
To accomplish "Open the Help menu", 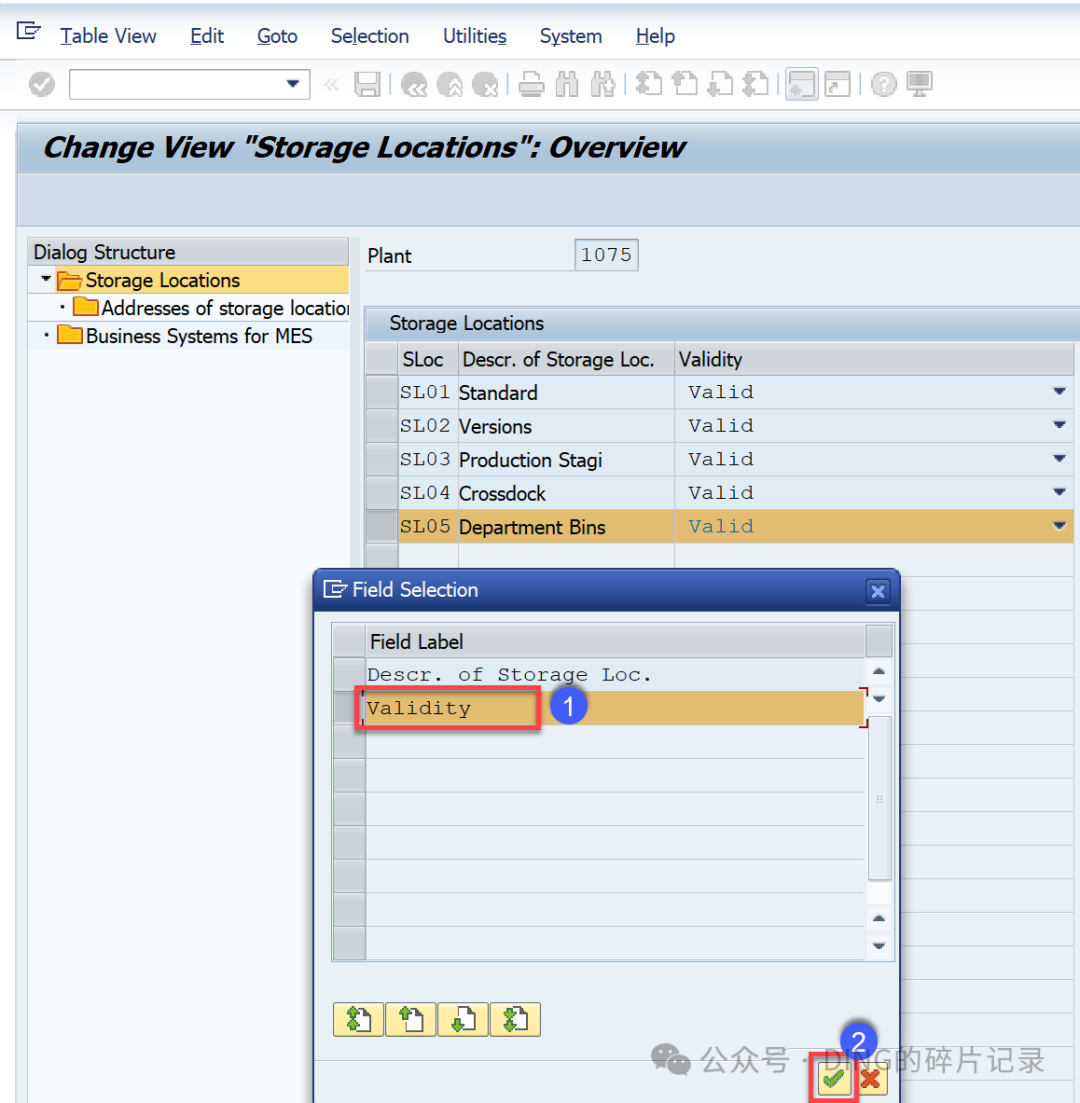I will pos(655,36).
